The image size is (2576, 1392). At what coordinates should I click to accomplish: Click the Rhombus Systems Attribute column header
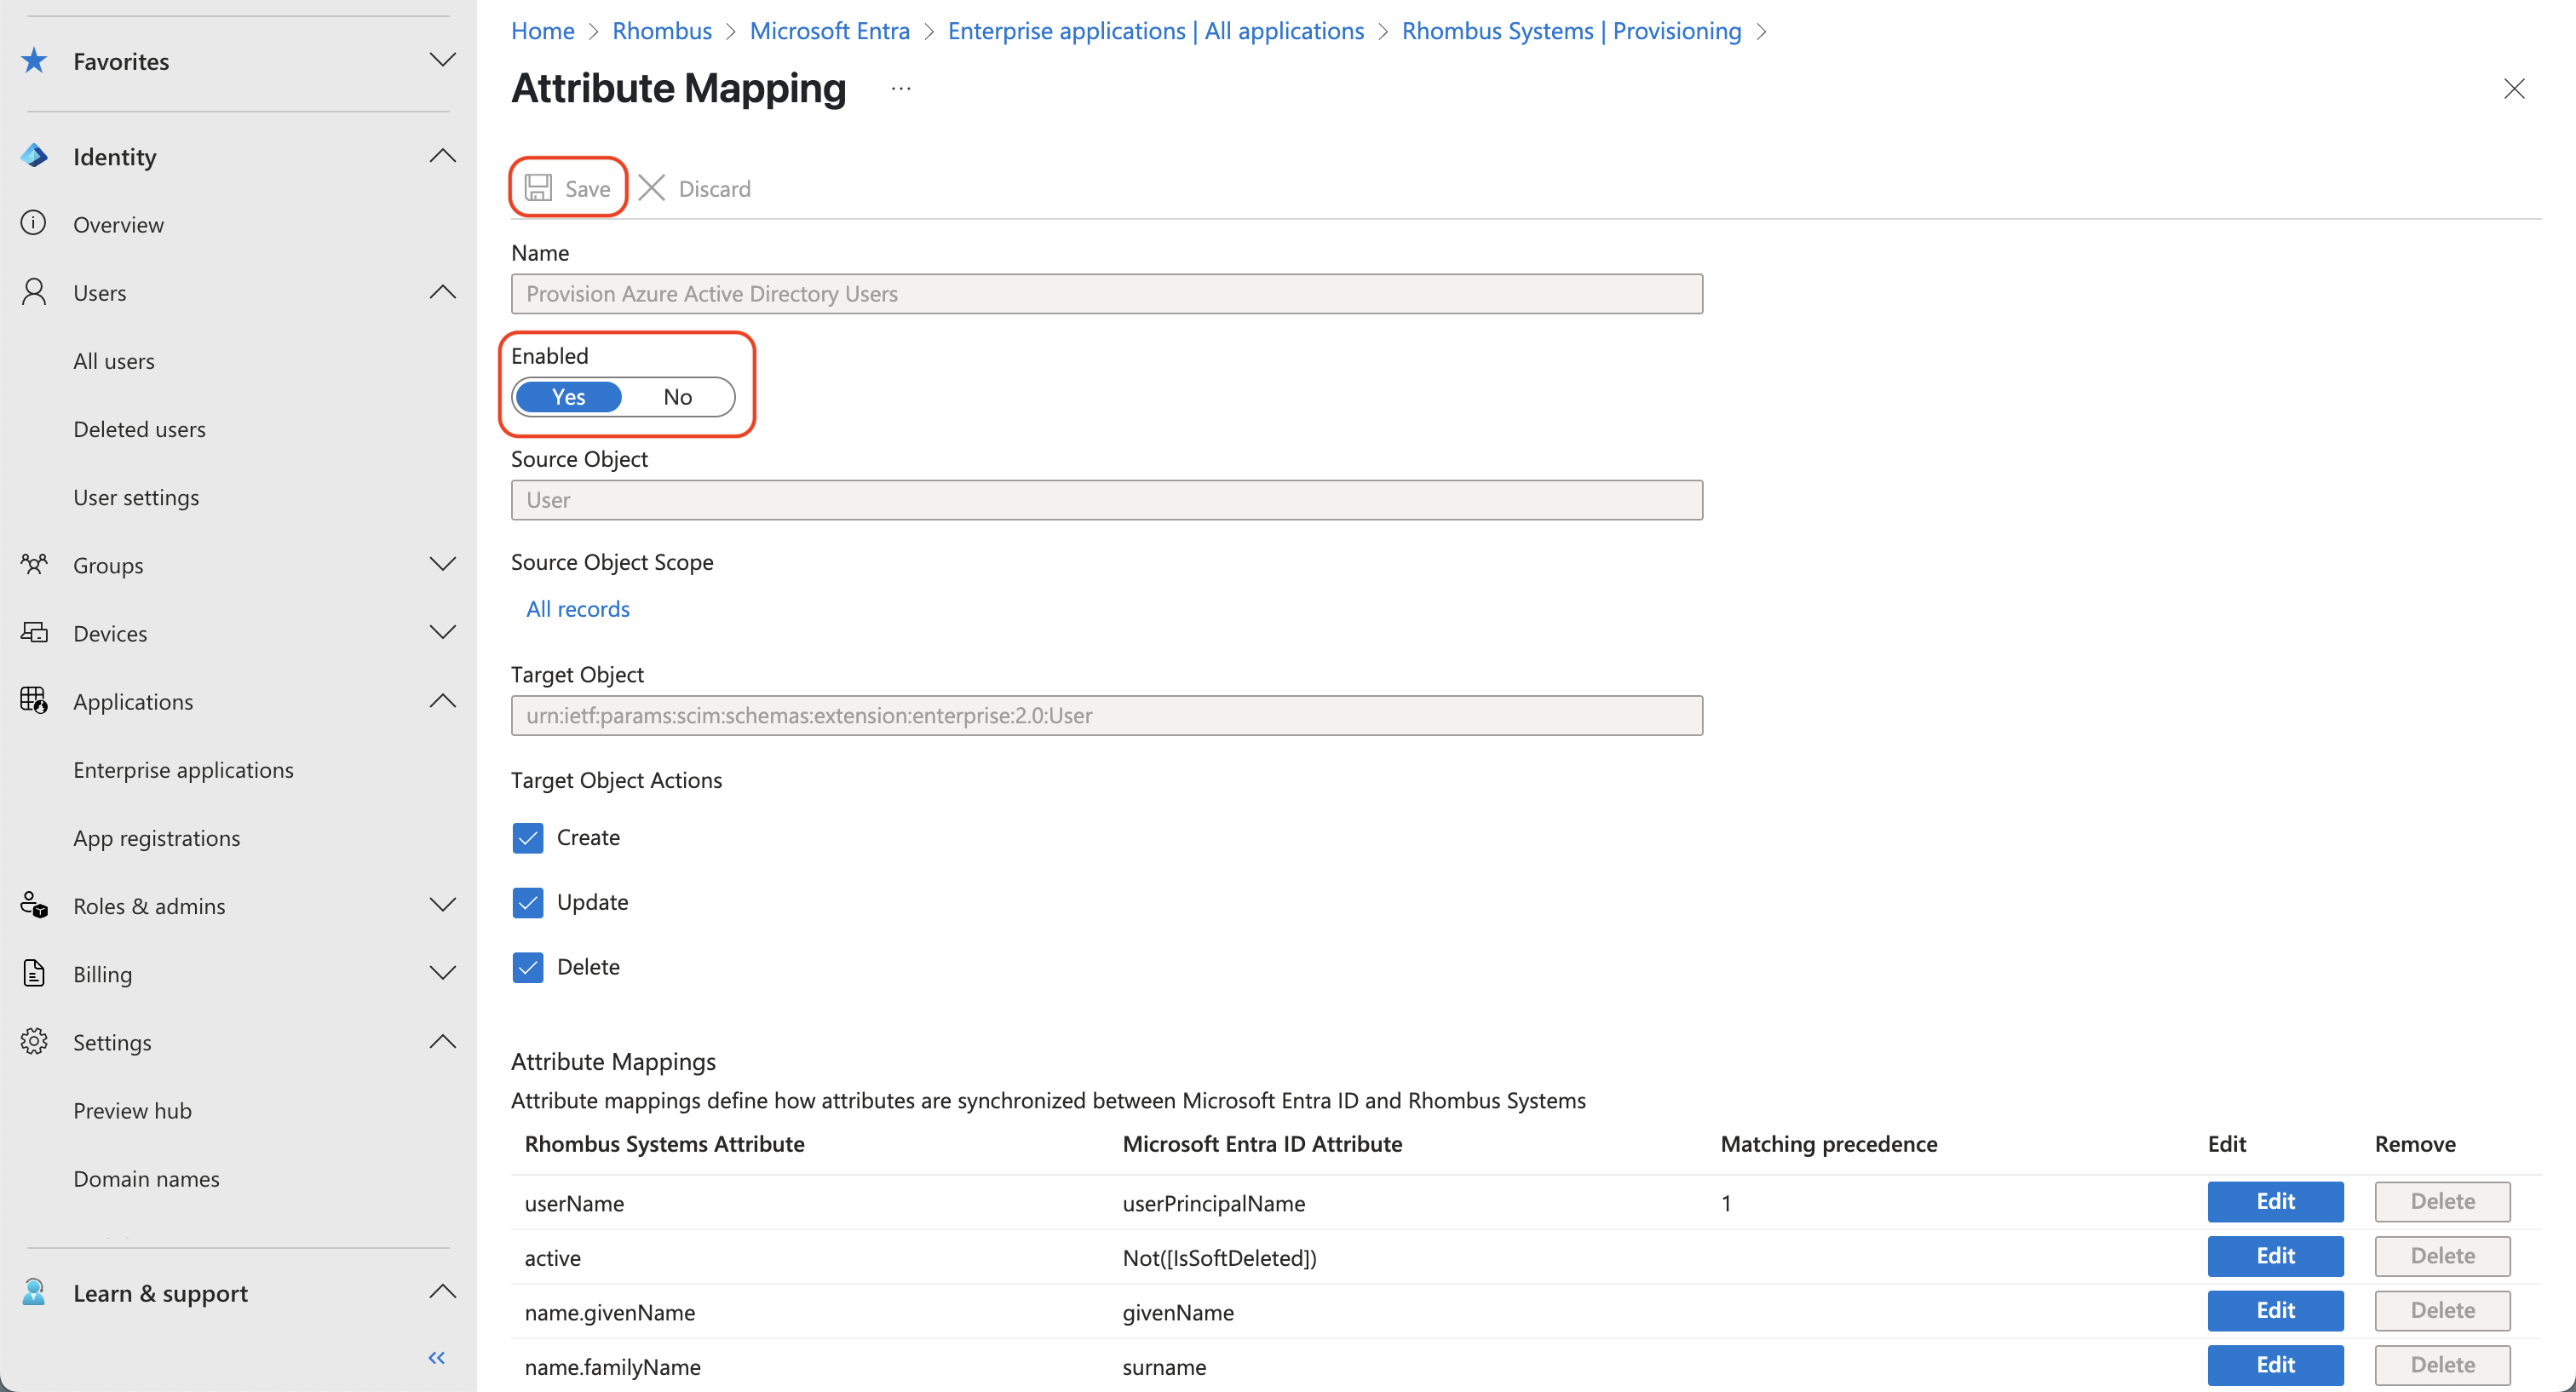664,1144
